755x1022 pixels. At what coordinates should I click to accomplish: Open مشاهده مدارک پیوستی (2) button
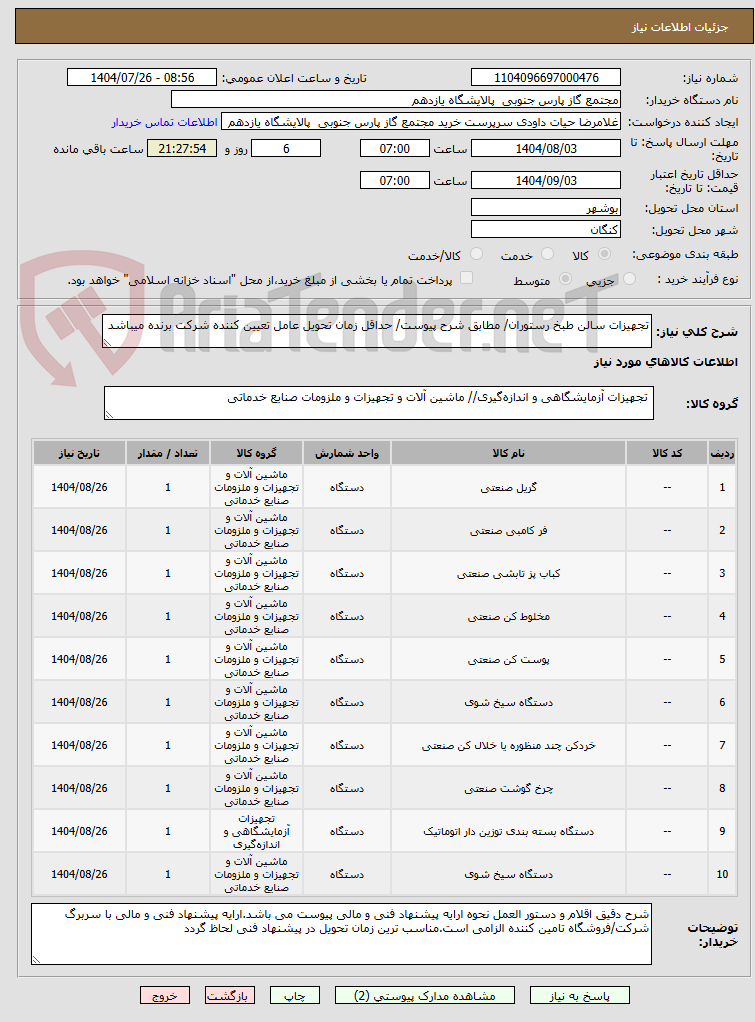click(424, 995)
